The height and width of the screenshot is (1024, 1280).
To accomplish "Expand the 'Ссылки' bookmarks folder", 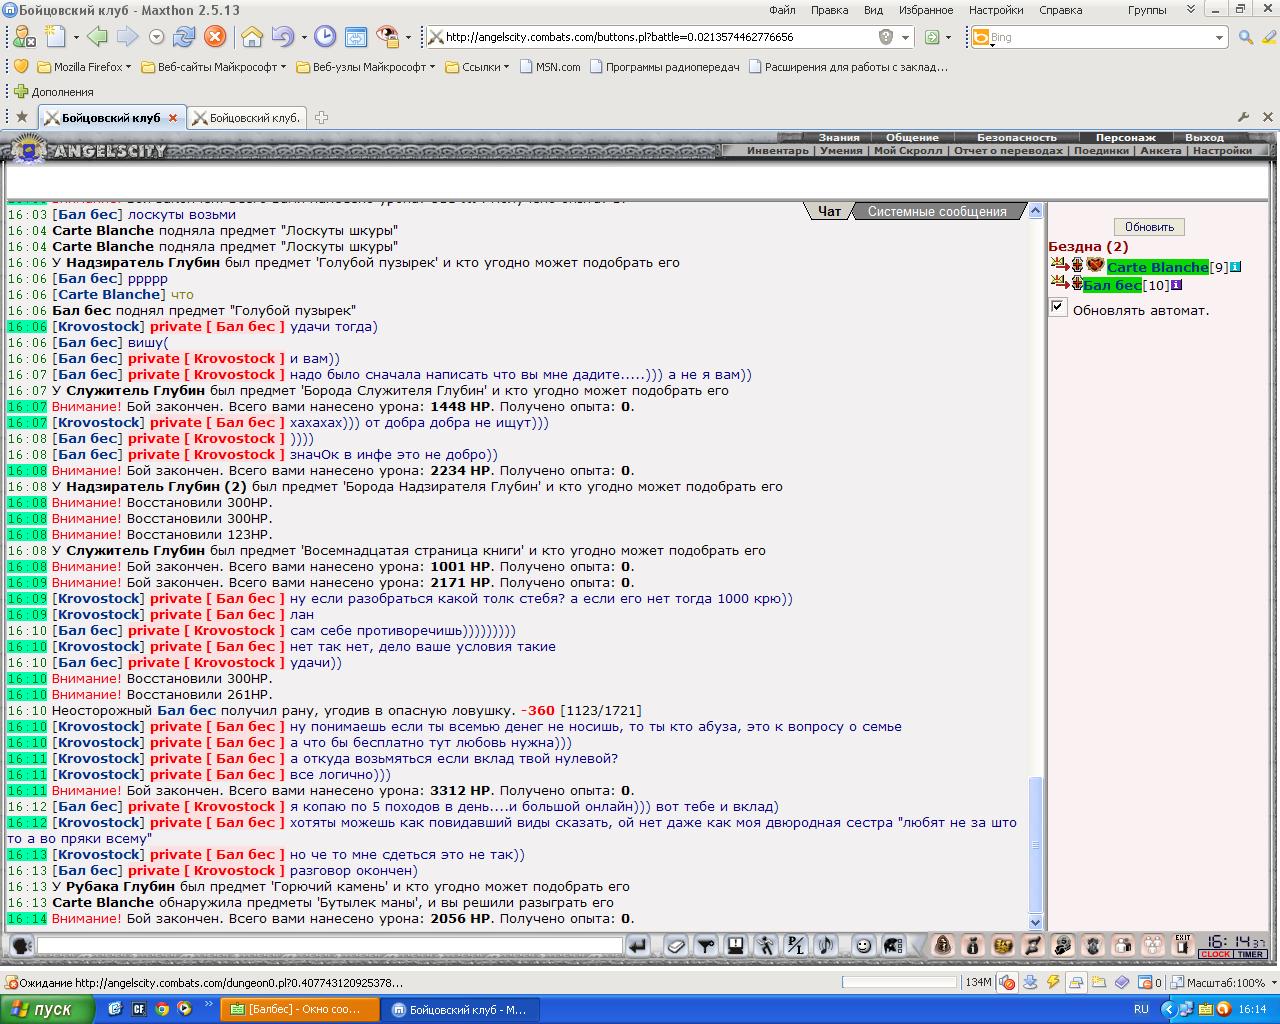I will 477,67.
